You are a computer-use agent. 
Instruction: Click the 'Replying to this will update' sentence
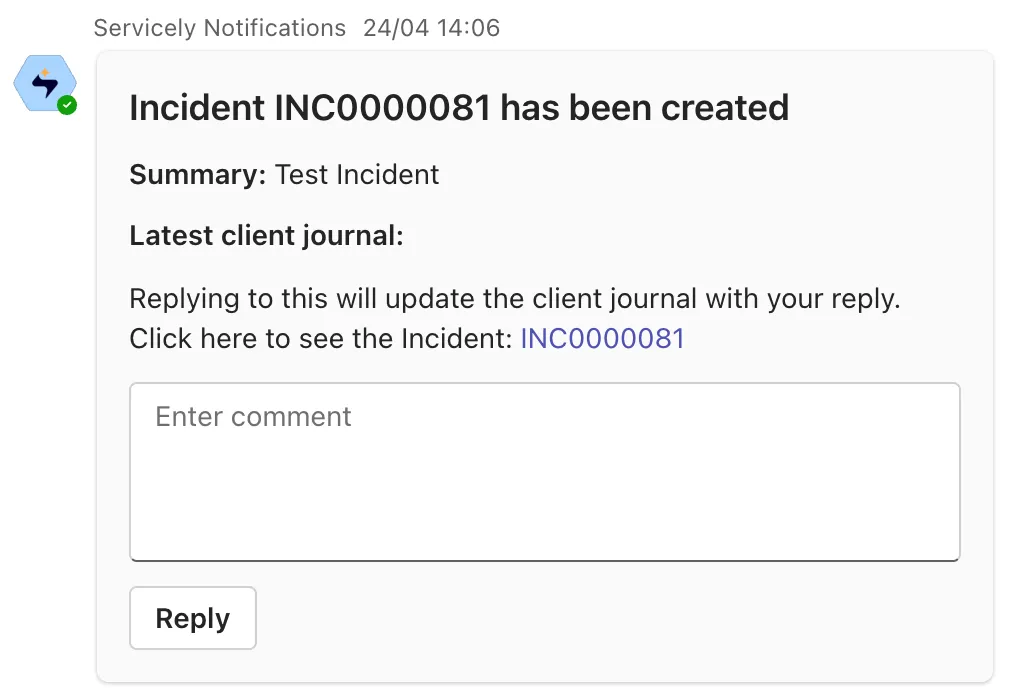click(x=515, y=299)
